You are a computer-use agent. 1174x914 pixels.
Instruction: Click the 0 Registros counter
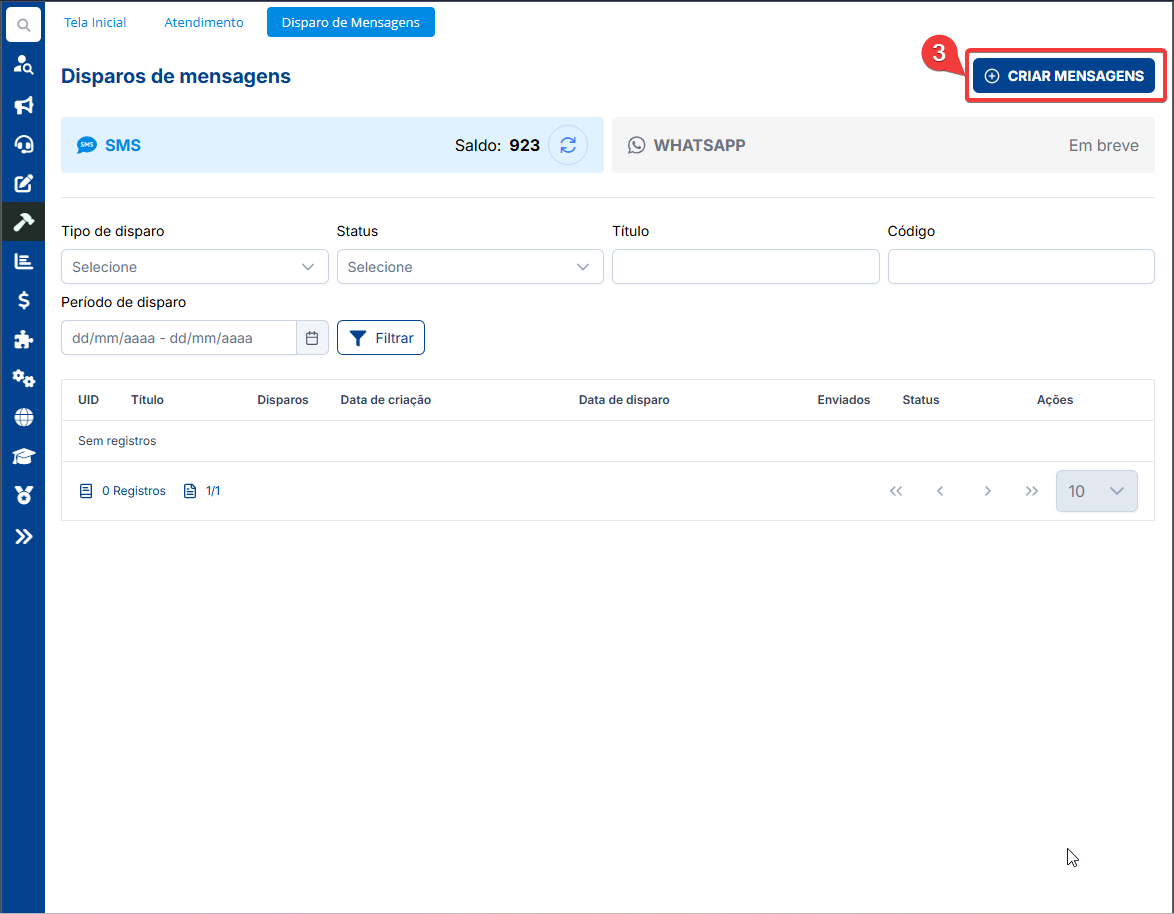[x=124, y=491]
